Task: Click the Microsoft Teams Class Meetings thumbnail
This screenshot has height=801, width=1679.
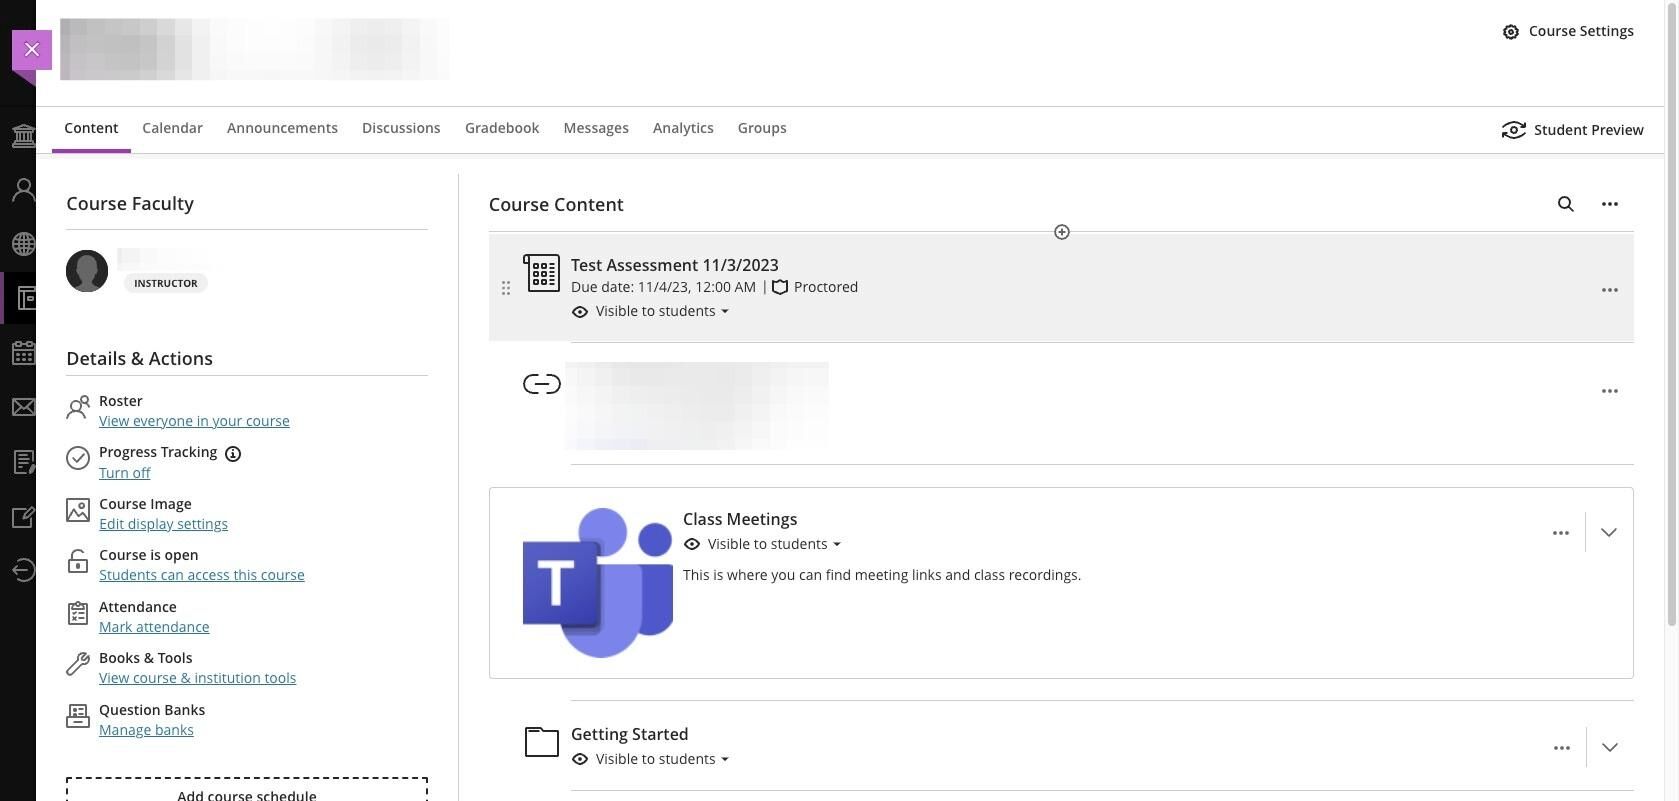Action: click(597, 583)
